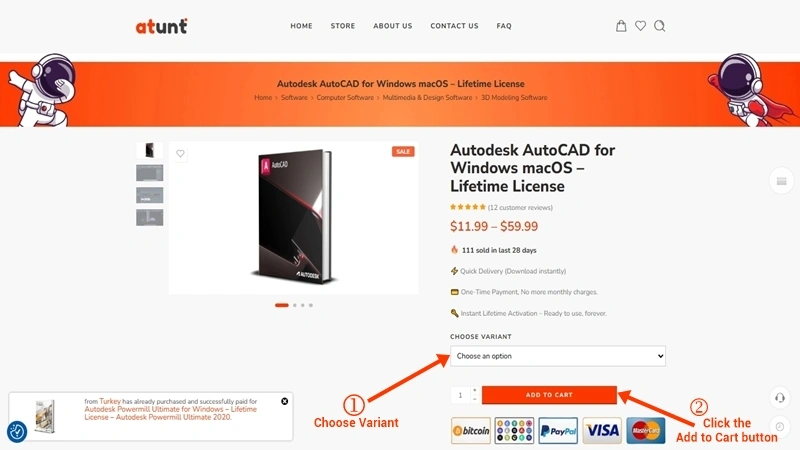Add product to wishlist via heart on image

pyautogui.click(x=180, y=154)
